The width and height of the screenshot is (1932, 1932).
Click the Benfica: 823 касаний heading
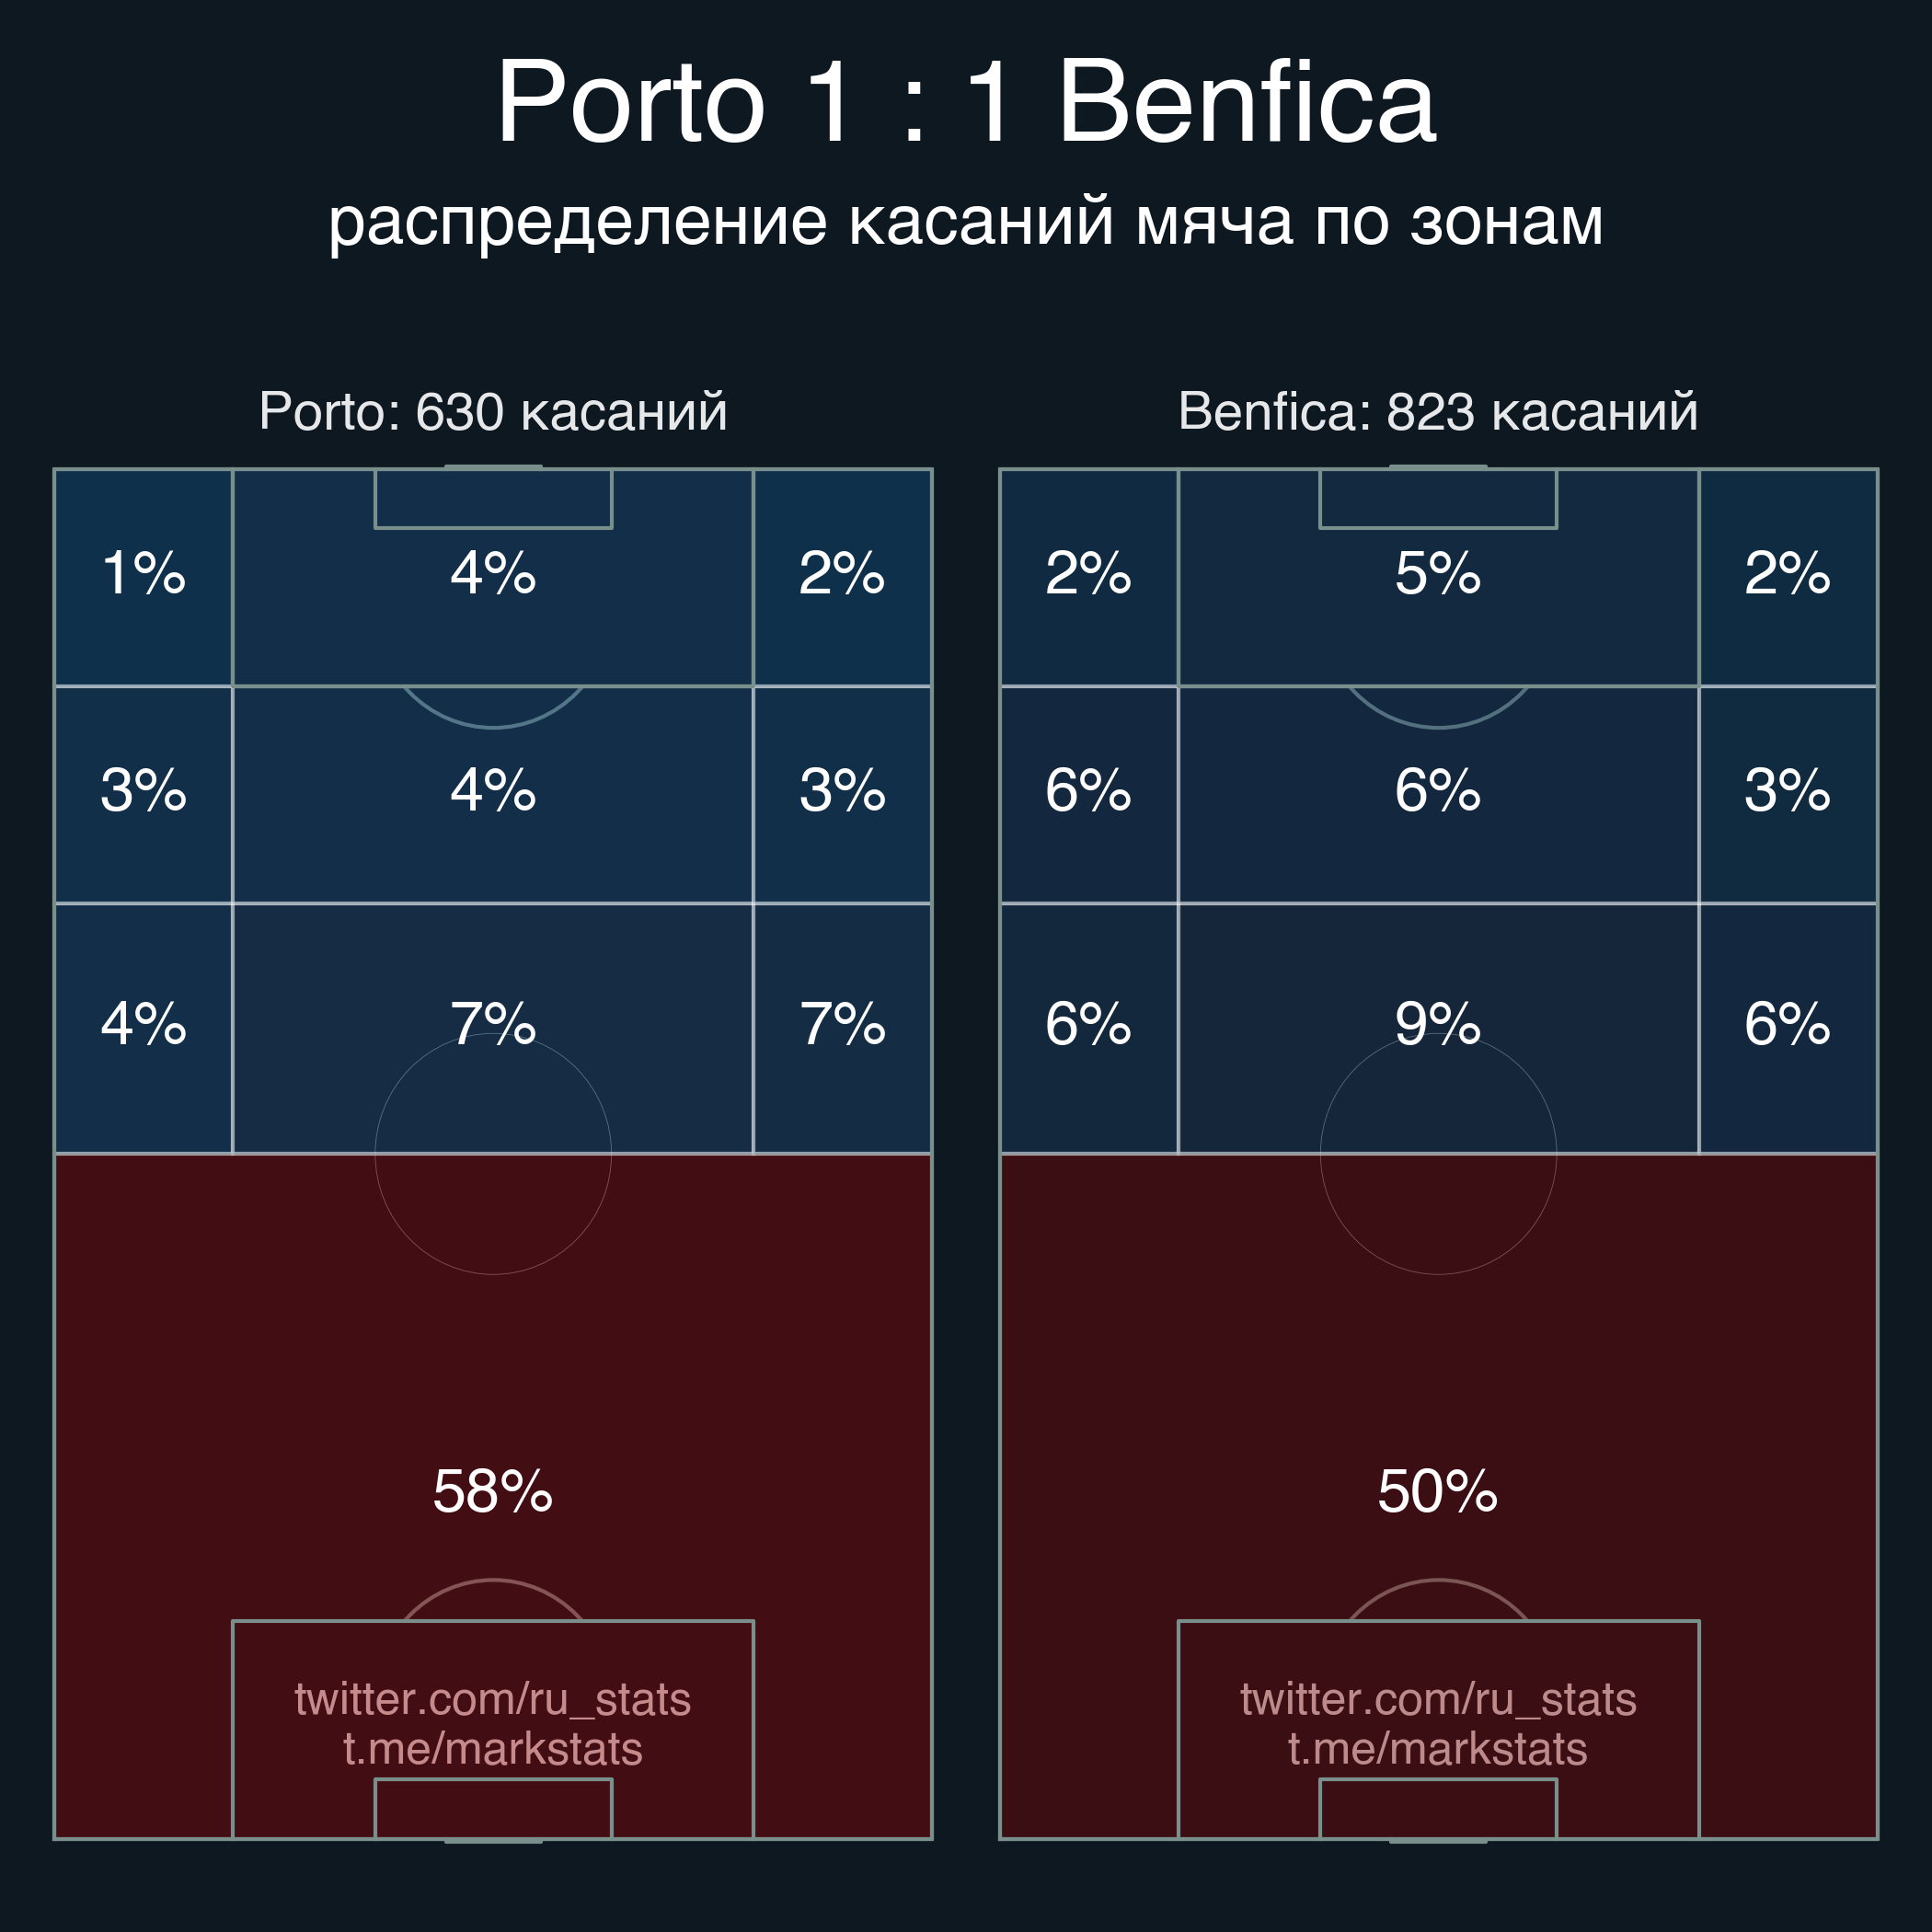tap(1438, 412)
